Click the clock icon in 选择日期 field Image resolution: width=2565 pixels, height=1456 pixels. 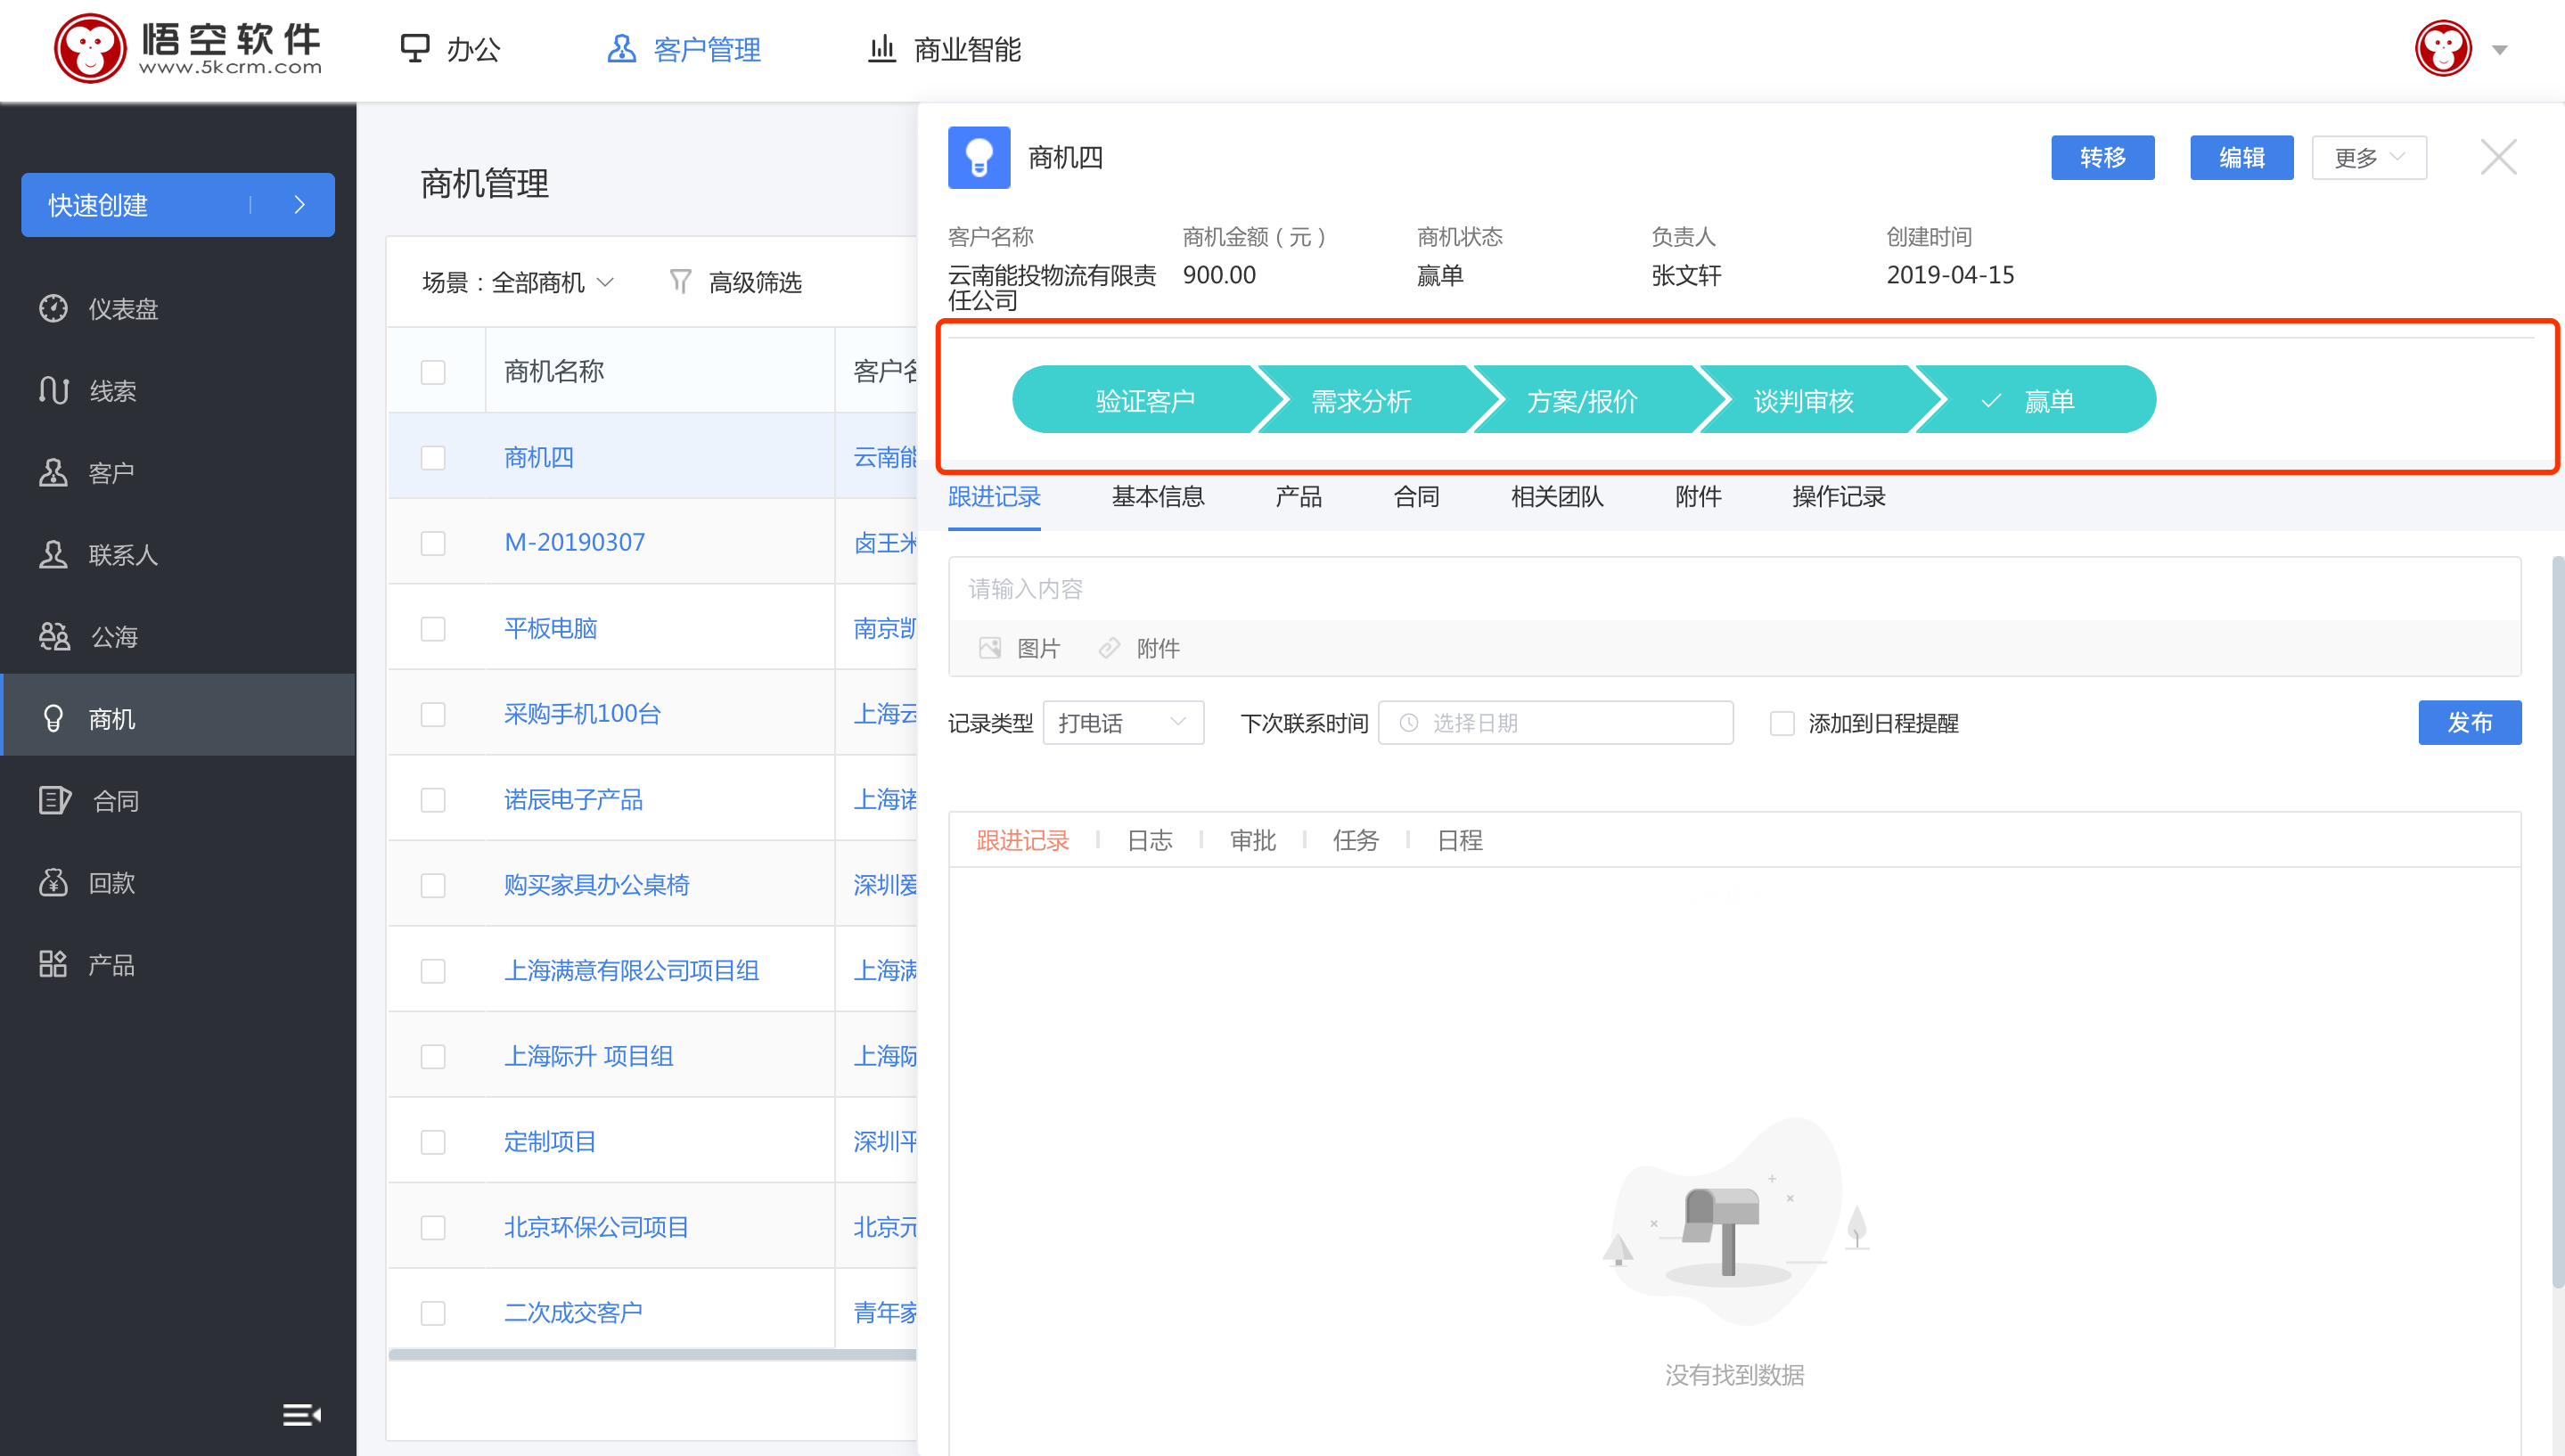point(1408,722)
